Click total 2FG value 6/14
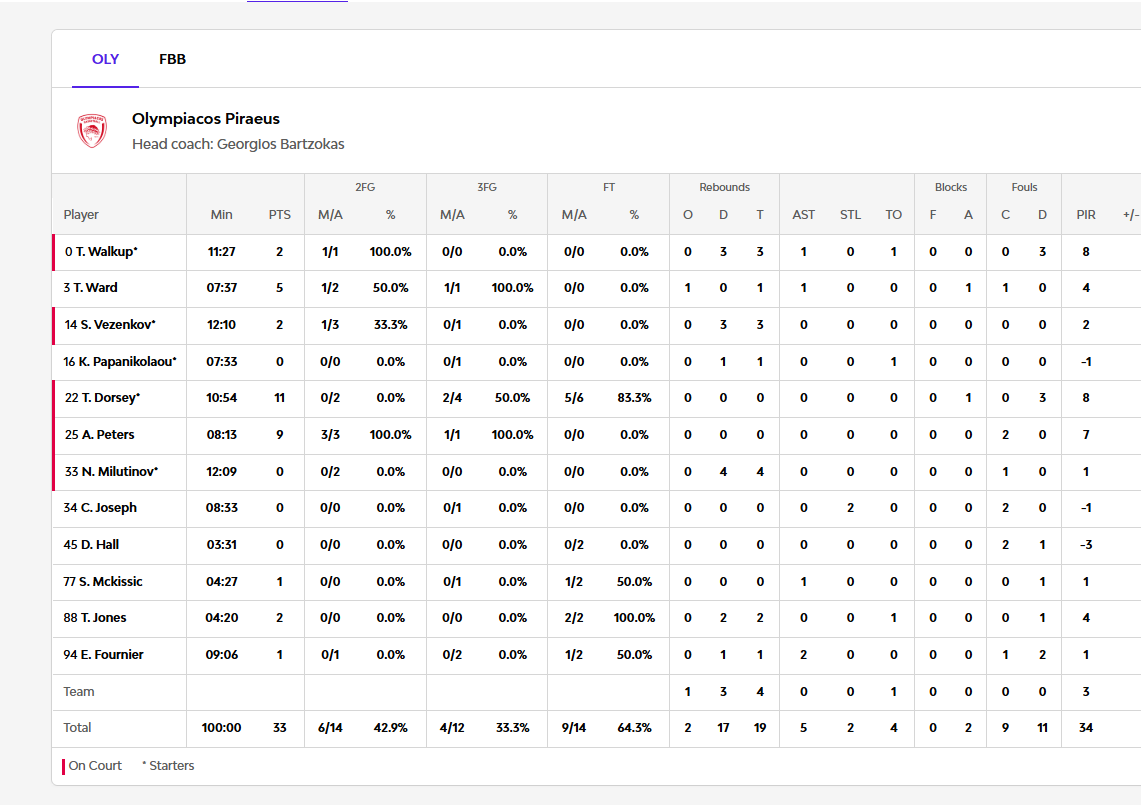This screenshot has height=805, width=1141. click(330, 727)
